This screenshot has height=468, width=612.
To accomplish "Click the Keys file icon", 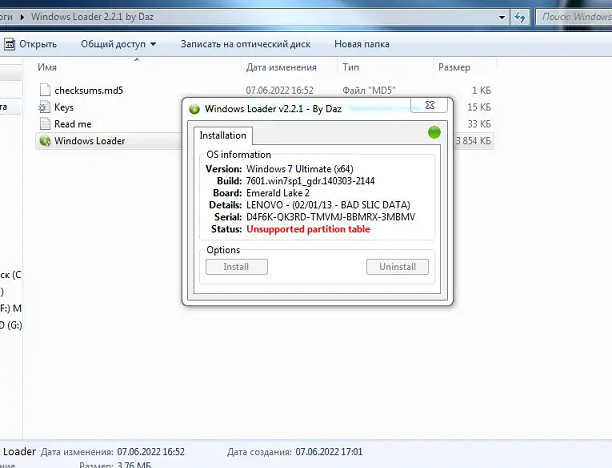I will (44, 107).
